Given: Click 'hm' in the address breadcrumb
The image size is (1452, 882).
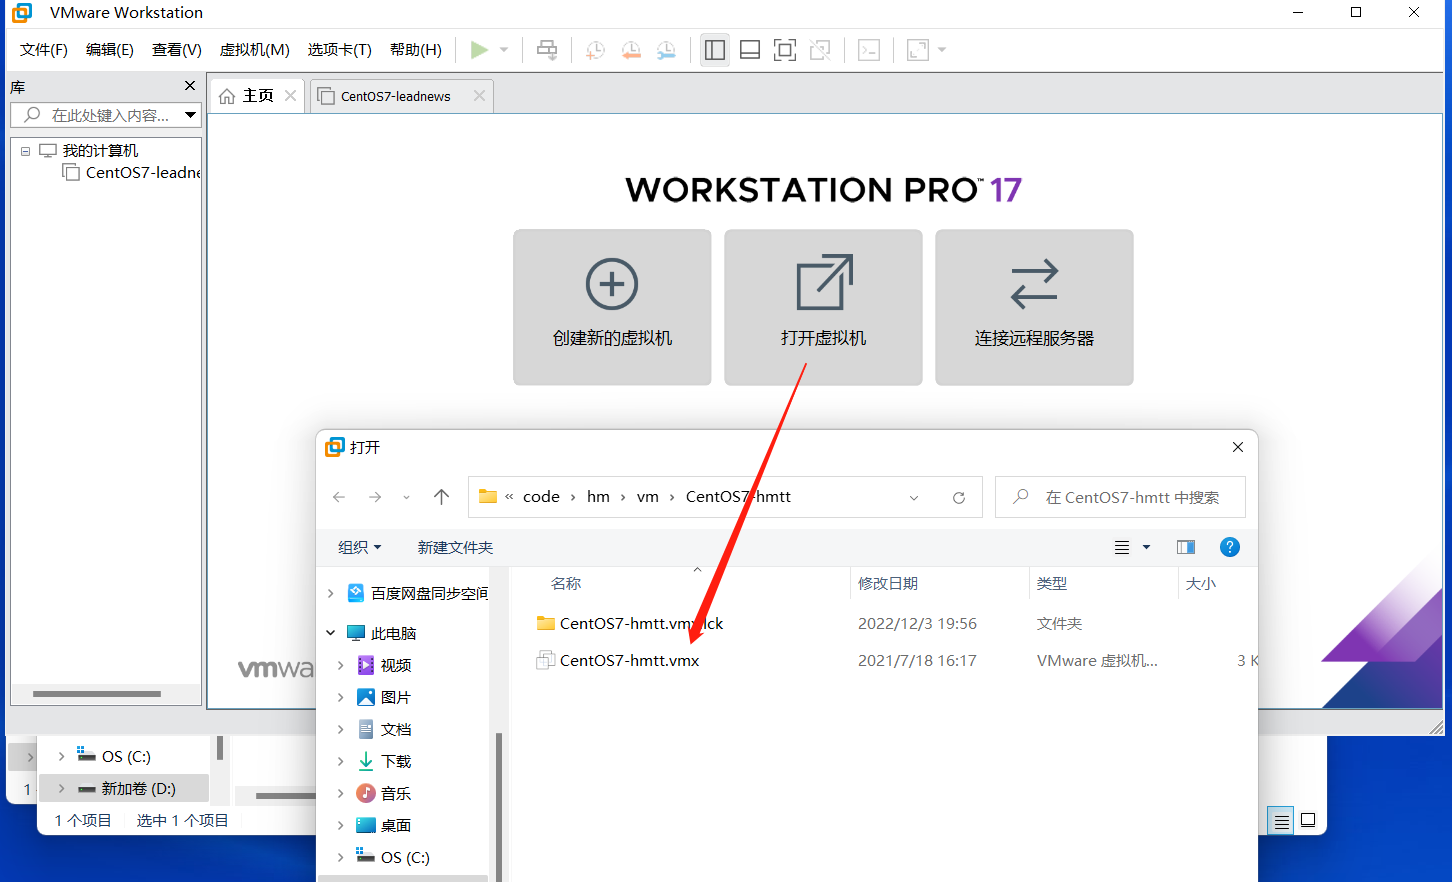Looking at the screenshot, I should (x=598, y=497).
